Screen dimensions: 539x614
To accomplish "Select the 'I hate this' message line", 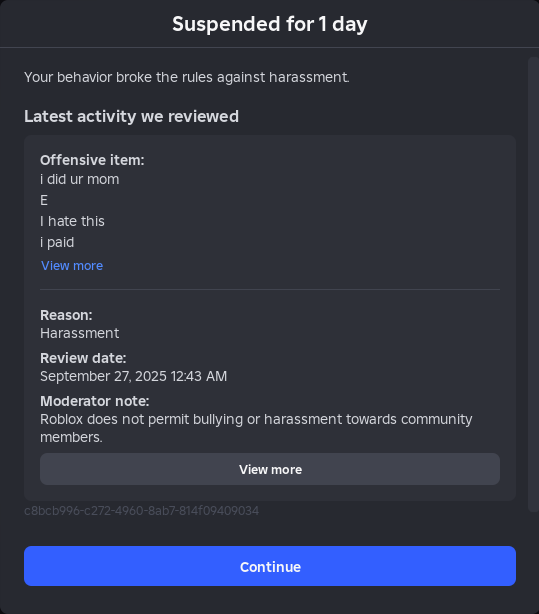I will click(72, 221).
